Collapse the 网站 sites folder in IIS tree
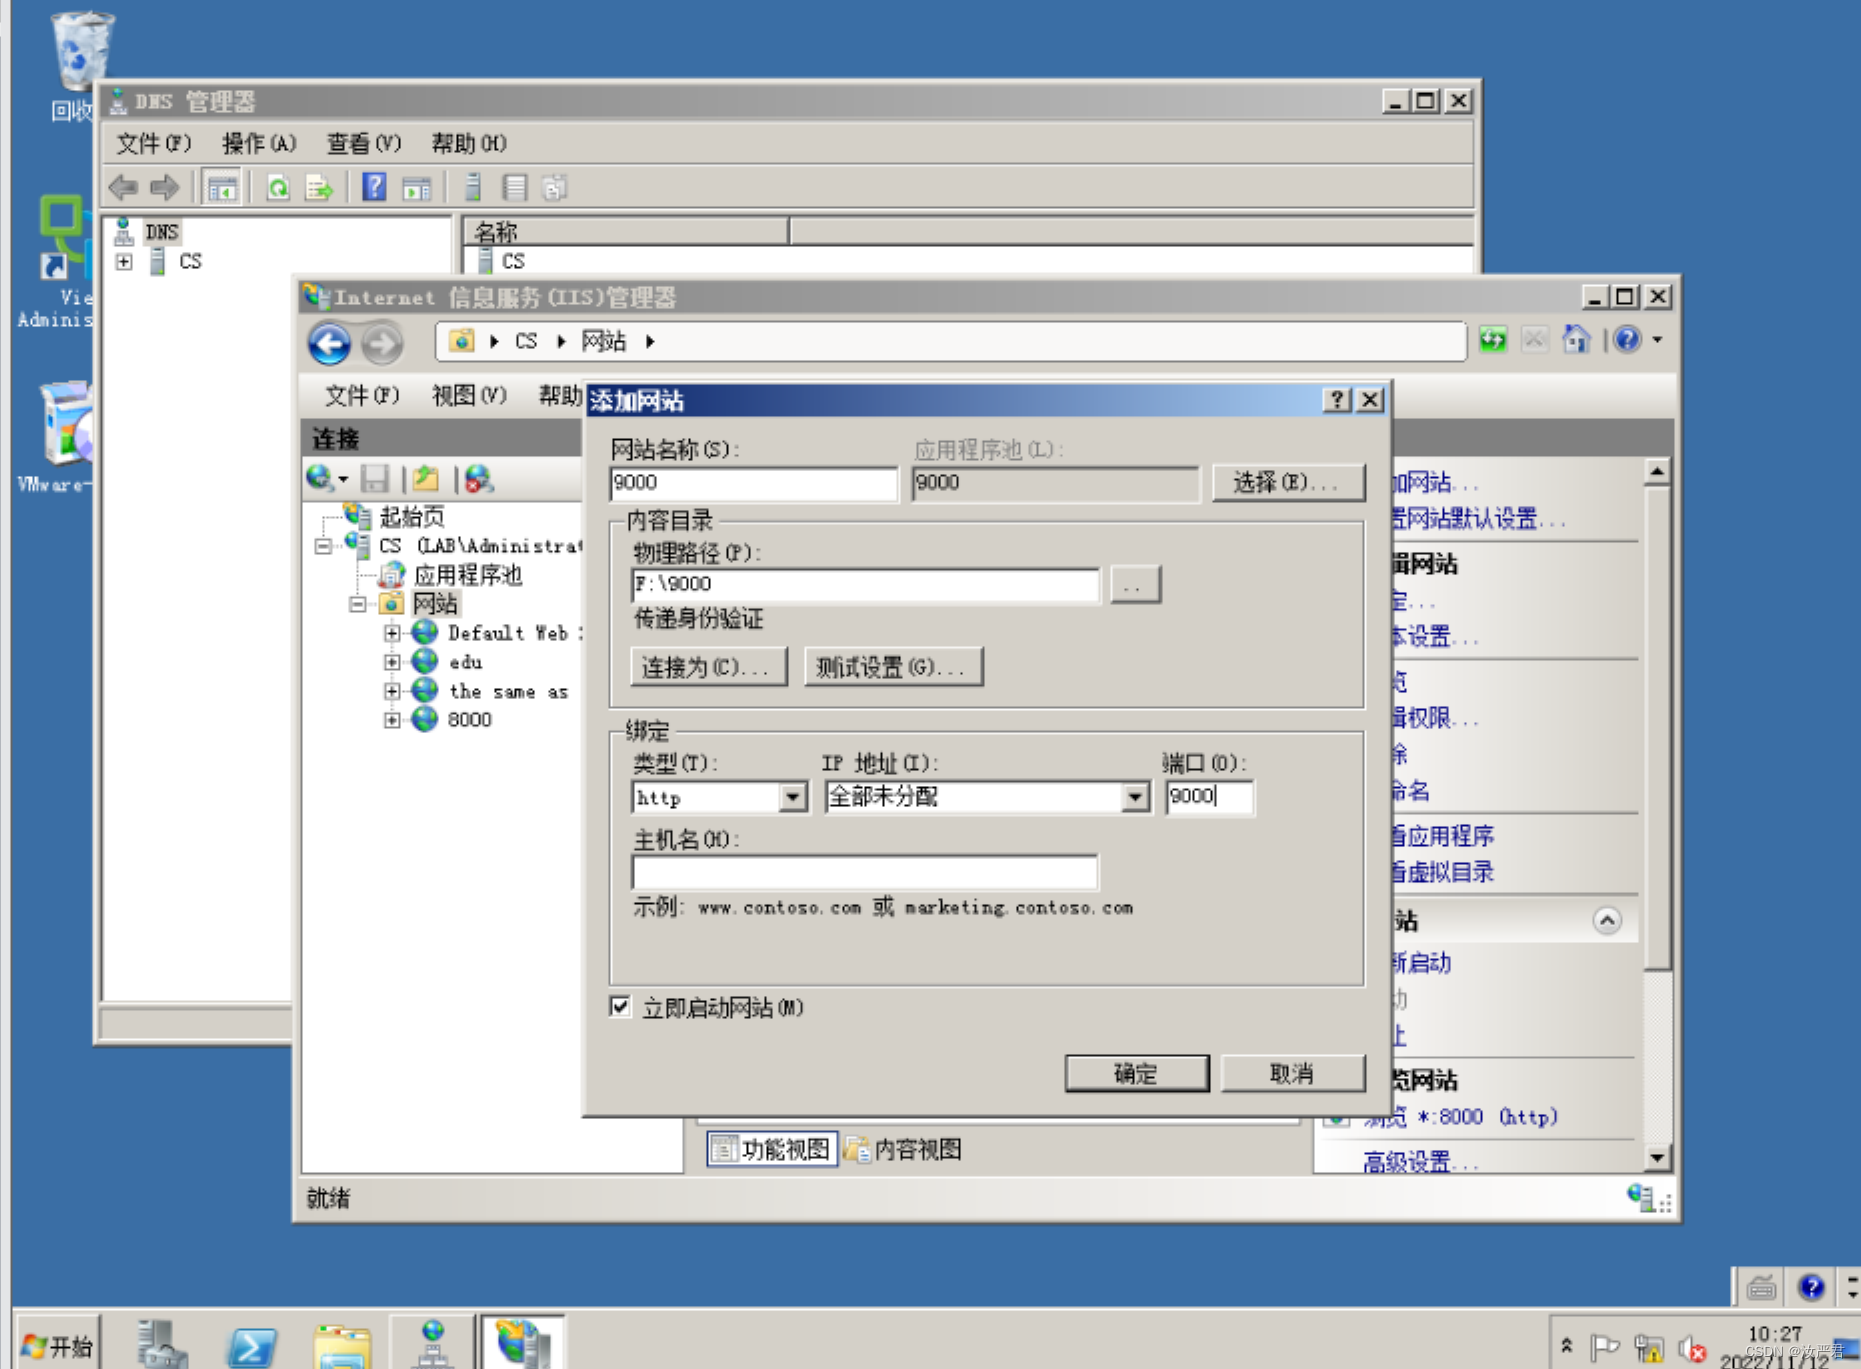1861x1369 pixels. (x=358, y=604)
